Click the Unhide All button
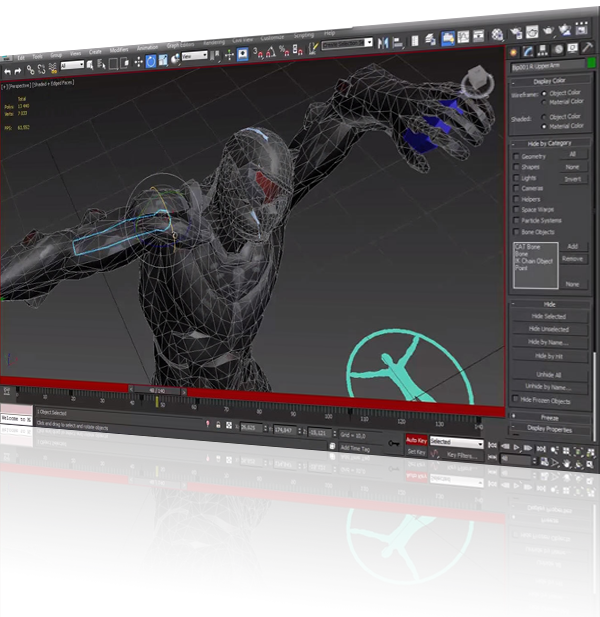 tap(549, 375)
